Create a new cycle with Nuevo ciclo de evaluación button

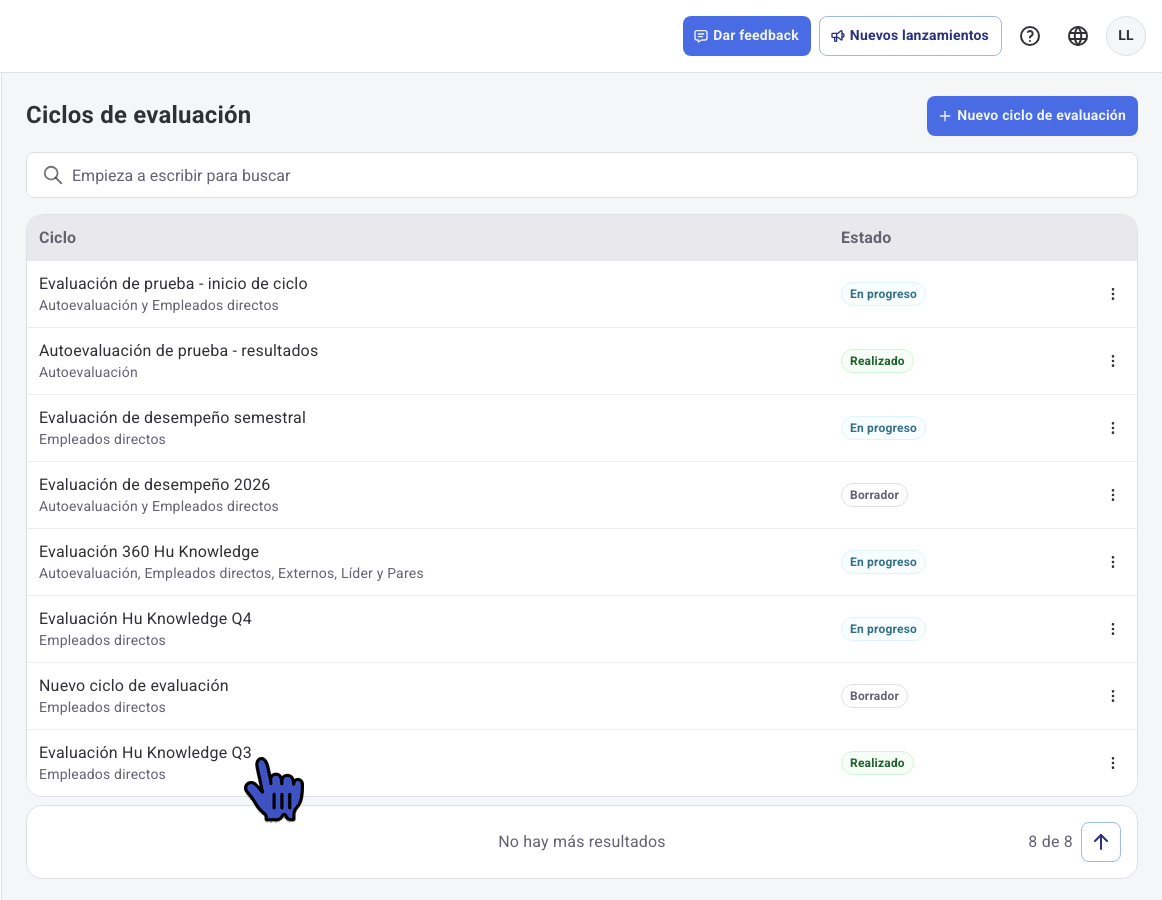pos(1032,116)
